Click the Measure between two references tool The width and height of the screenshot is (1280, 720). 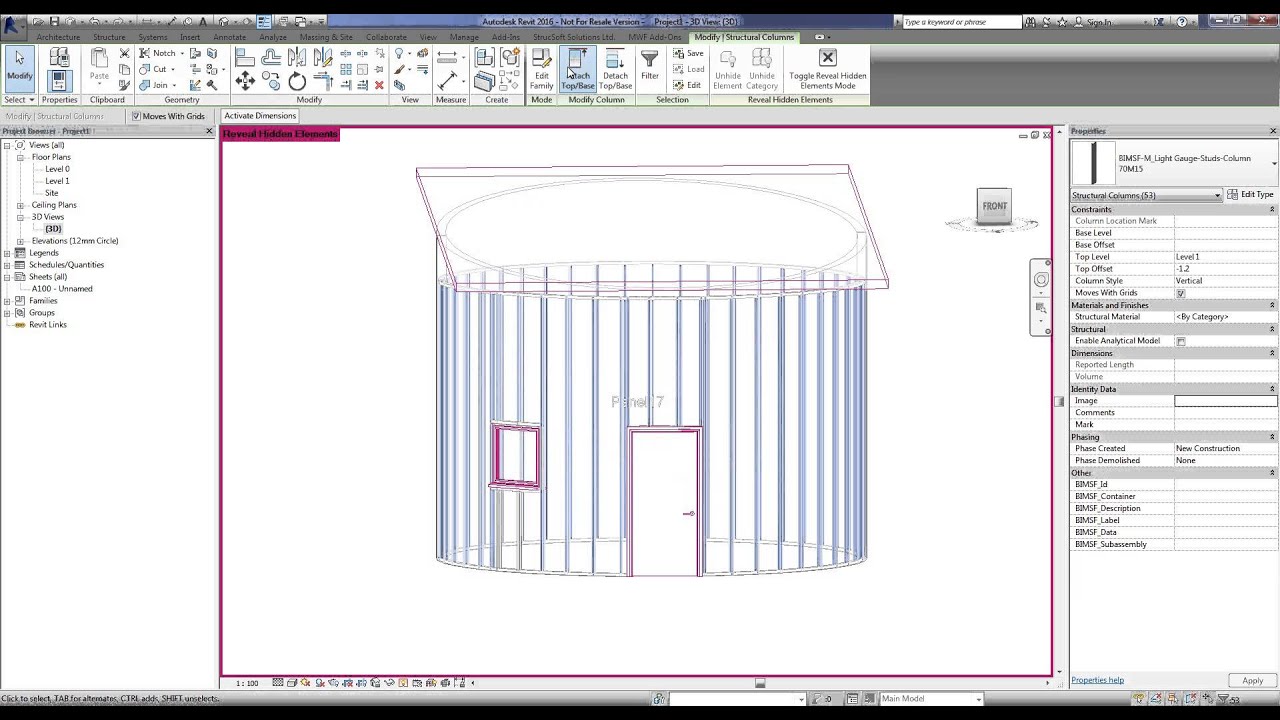(447, 56)
